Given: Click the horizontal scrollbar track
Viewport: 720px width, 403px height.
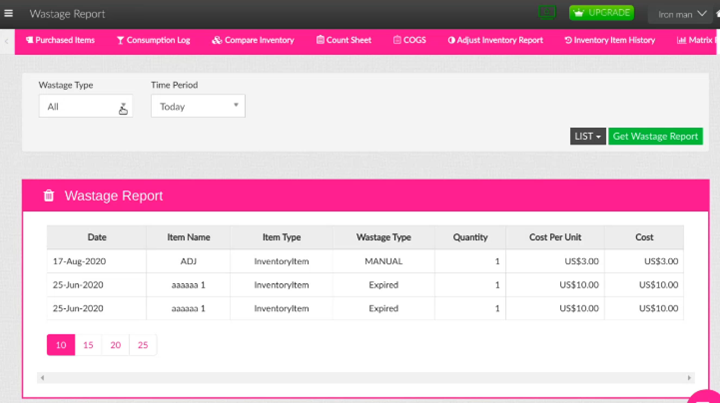Looking at the screenshot, I should click(366, 378).
